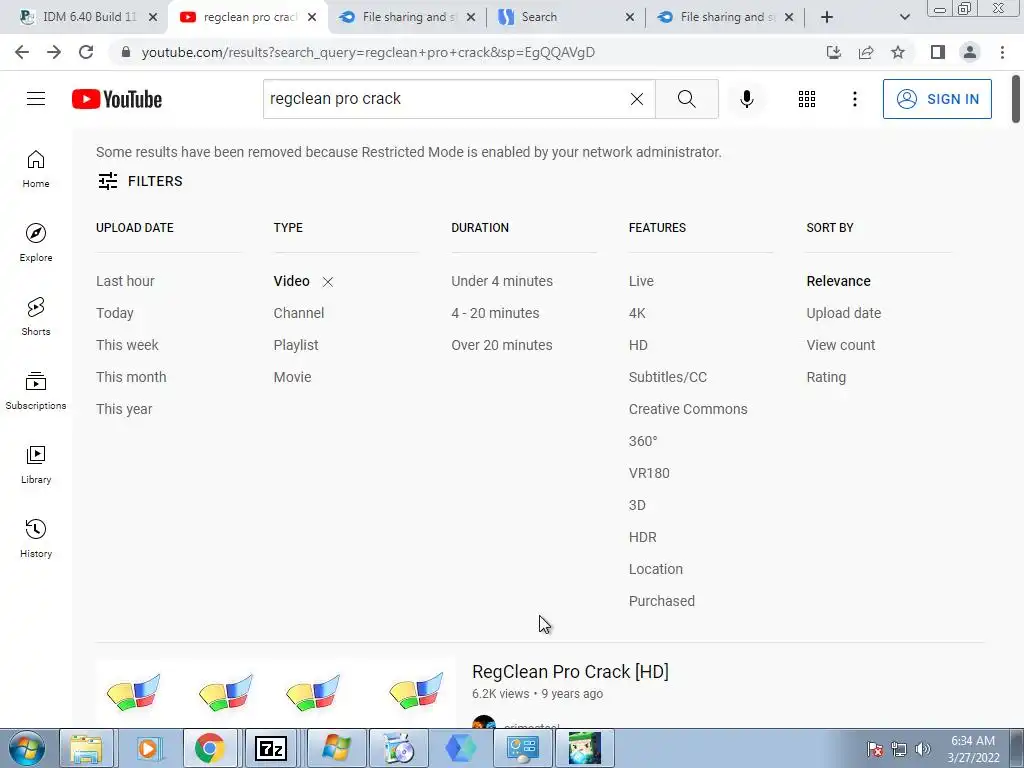Filter duration Over 20 minutes
The height and width of the screenshot is (768, 1024).
(x=502, y=345)
